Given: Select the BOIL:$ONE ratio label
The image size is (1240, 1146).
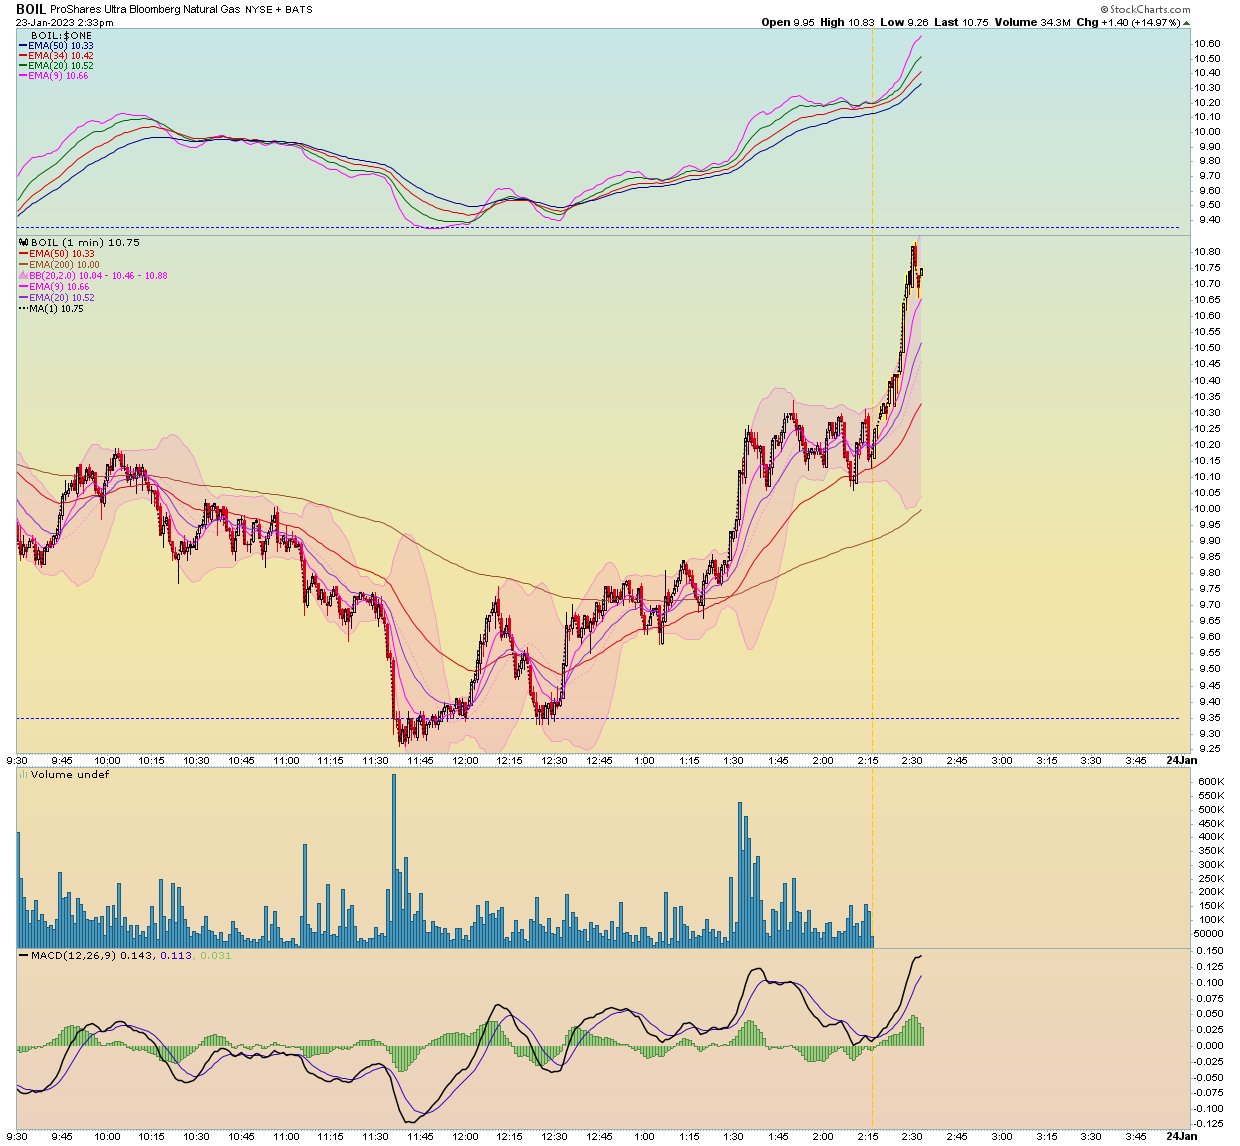Looking at the screenshot, I should [x=61, y=35].
